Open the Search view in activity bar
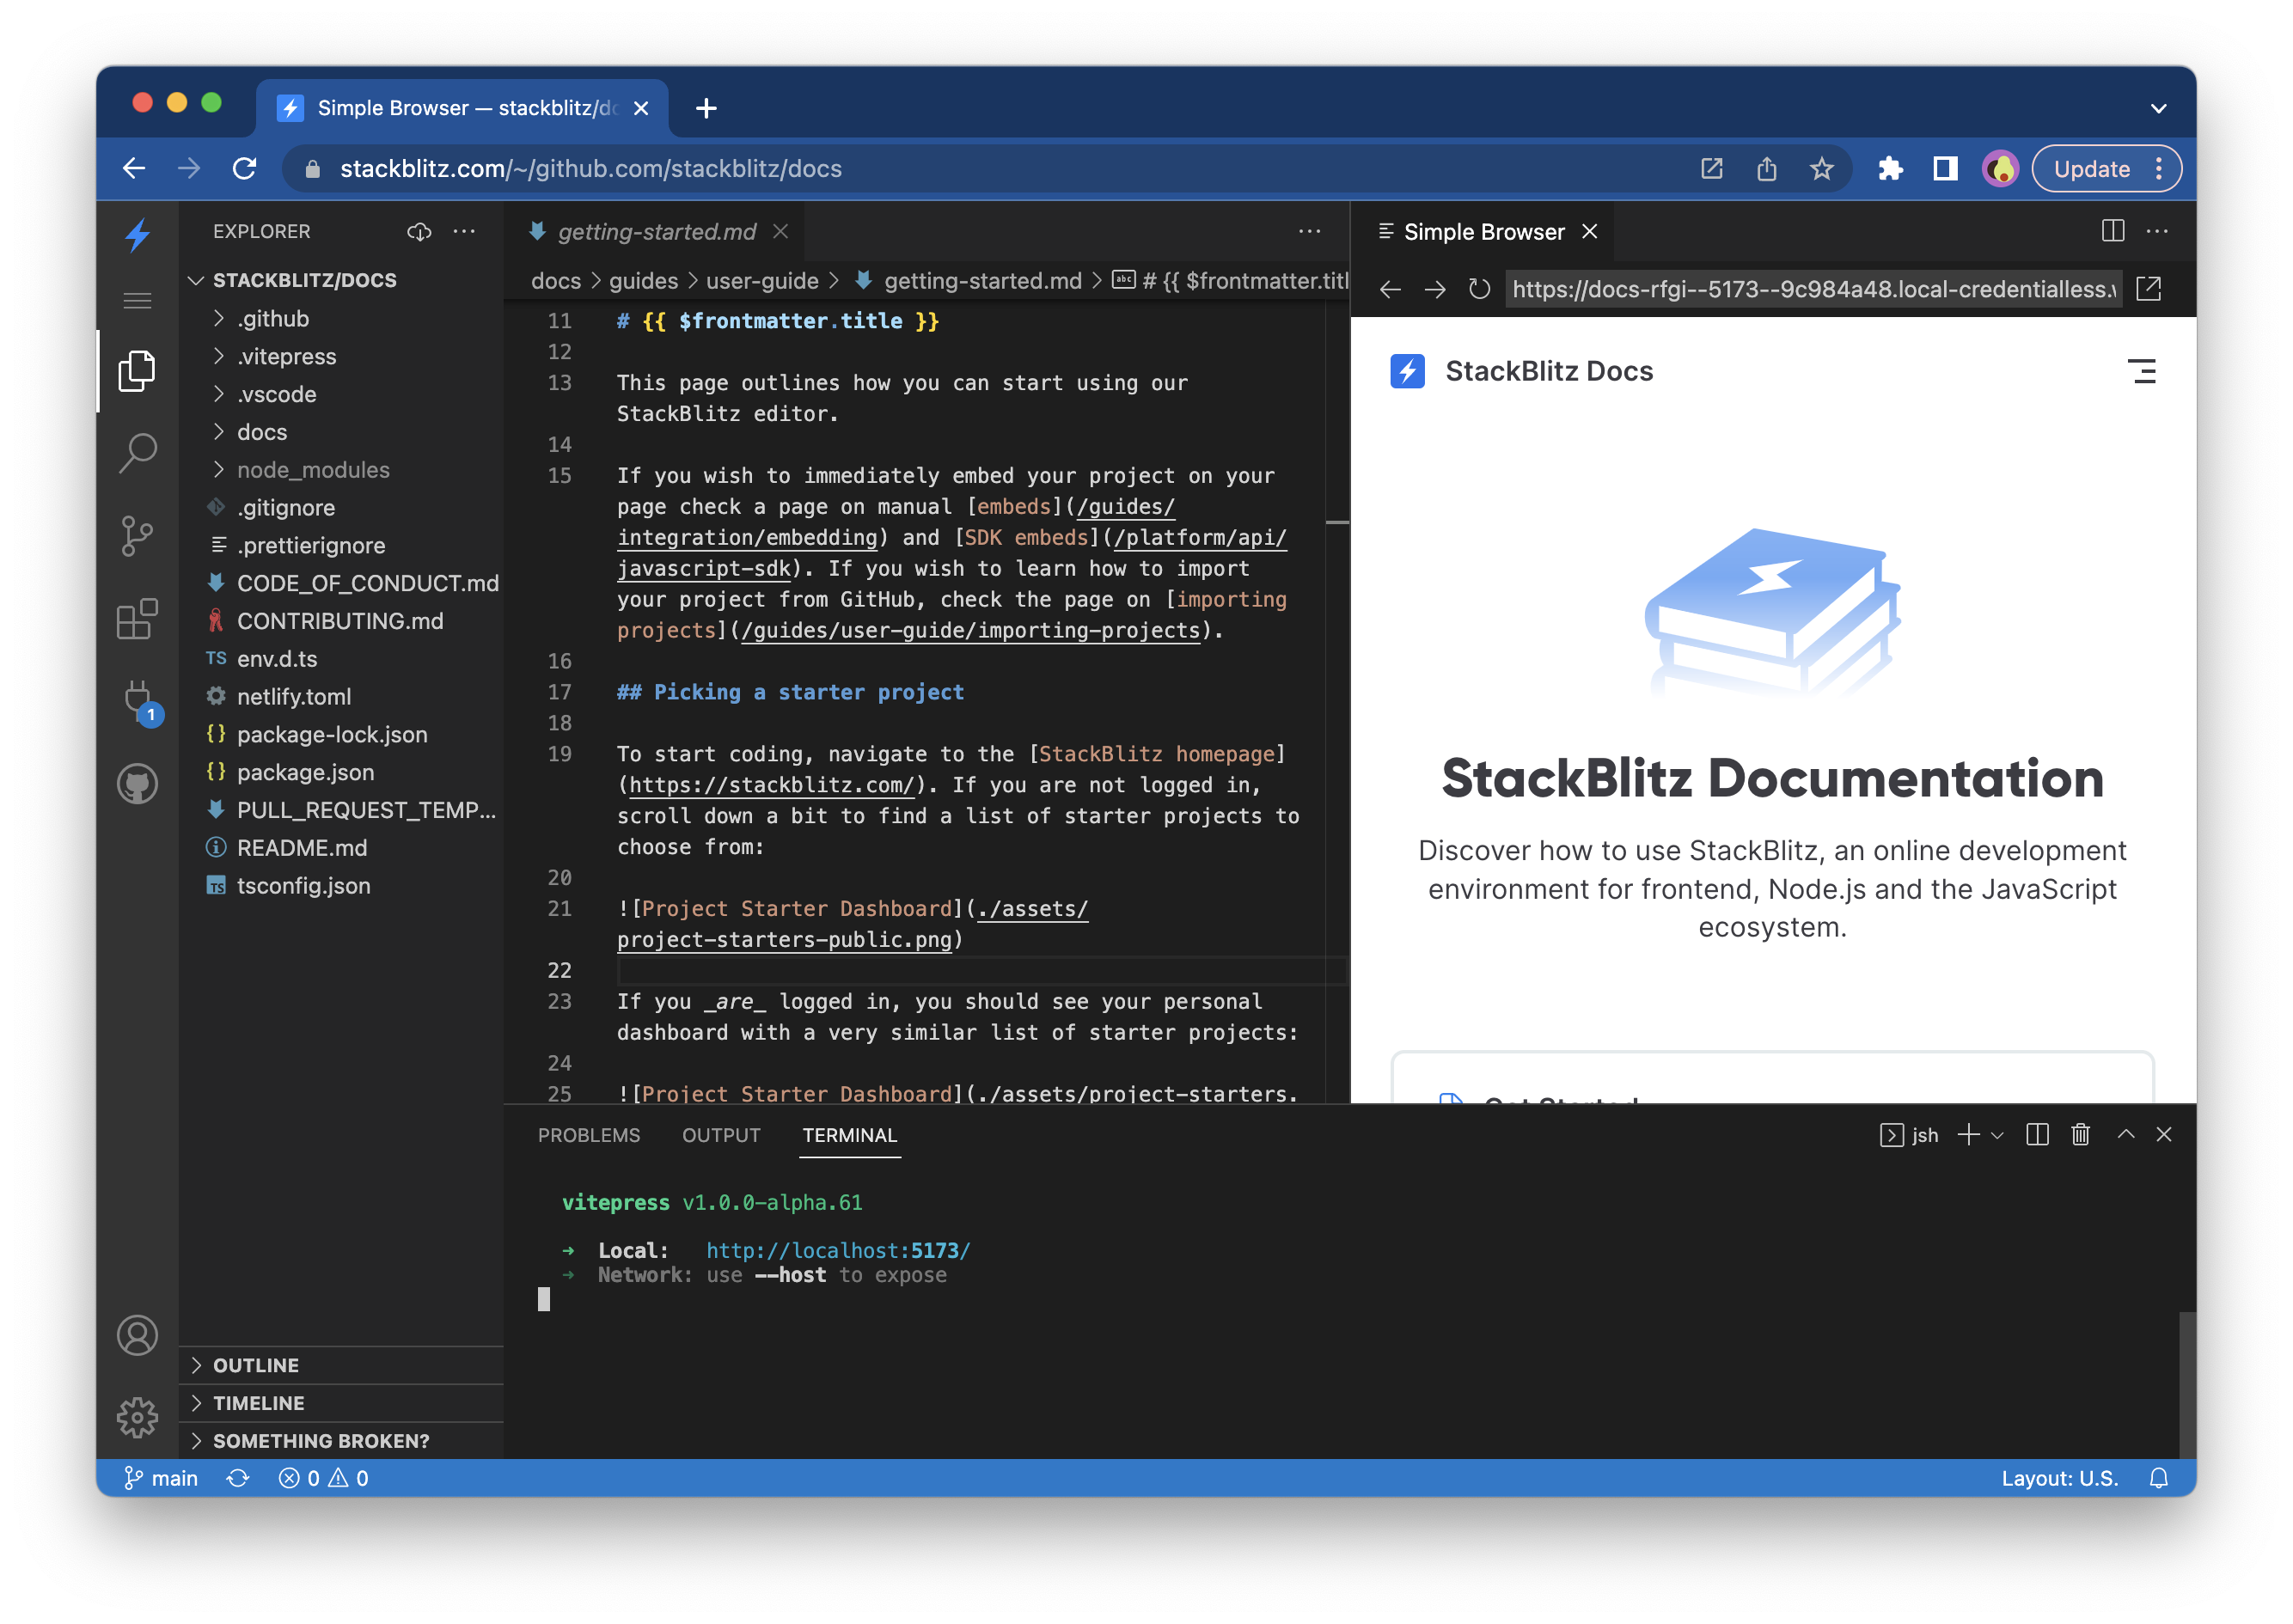Screen dimensions: 2293x1624 pyautogui.click(x=137, y=453)
